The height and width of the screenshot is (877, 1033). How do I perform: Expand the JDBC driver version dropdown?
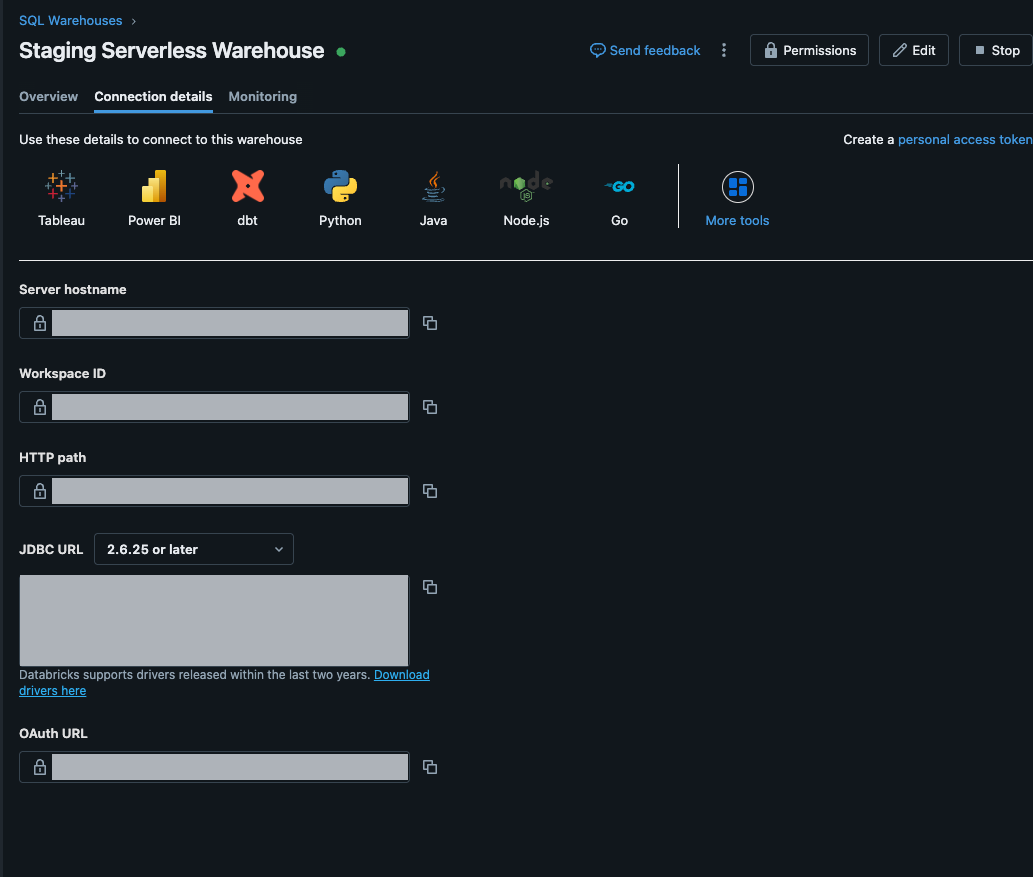point(194,549)
